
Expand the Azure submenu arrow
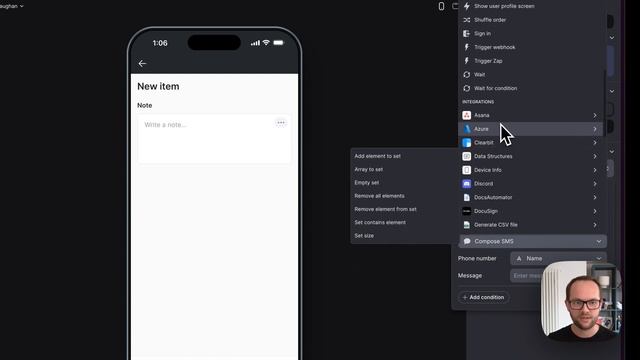point(595,129)
